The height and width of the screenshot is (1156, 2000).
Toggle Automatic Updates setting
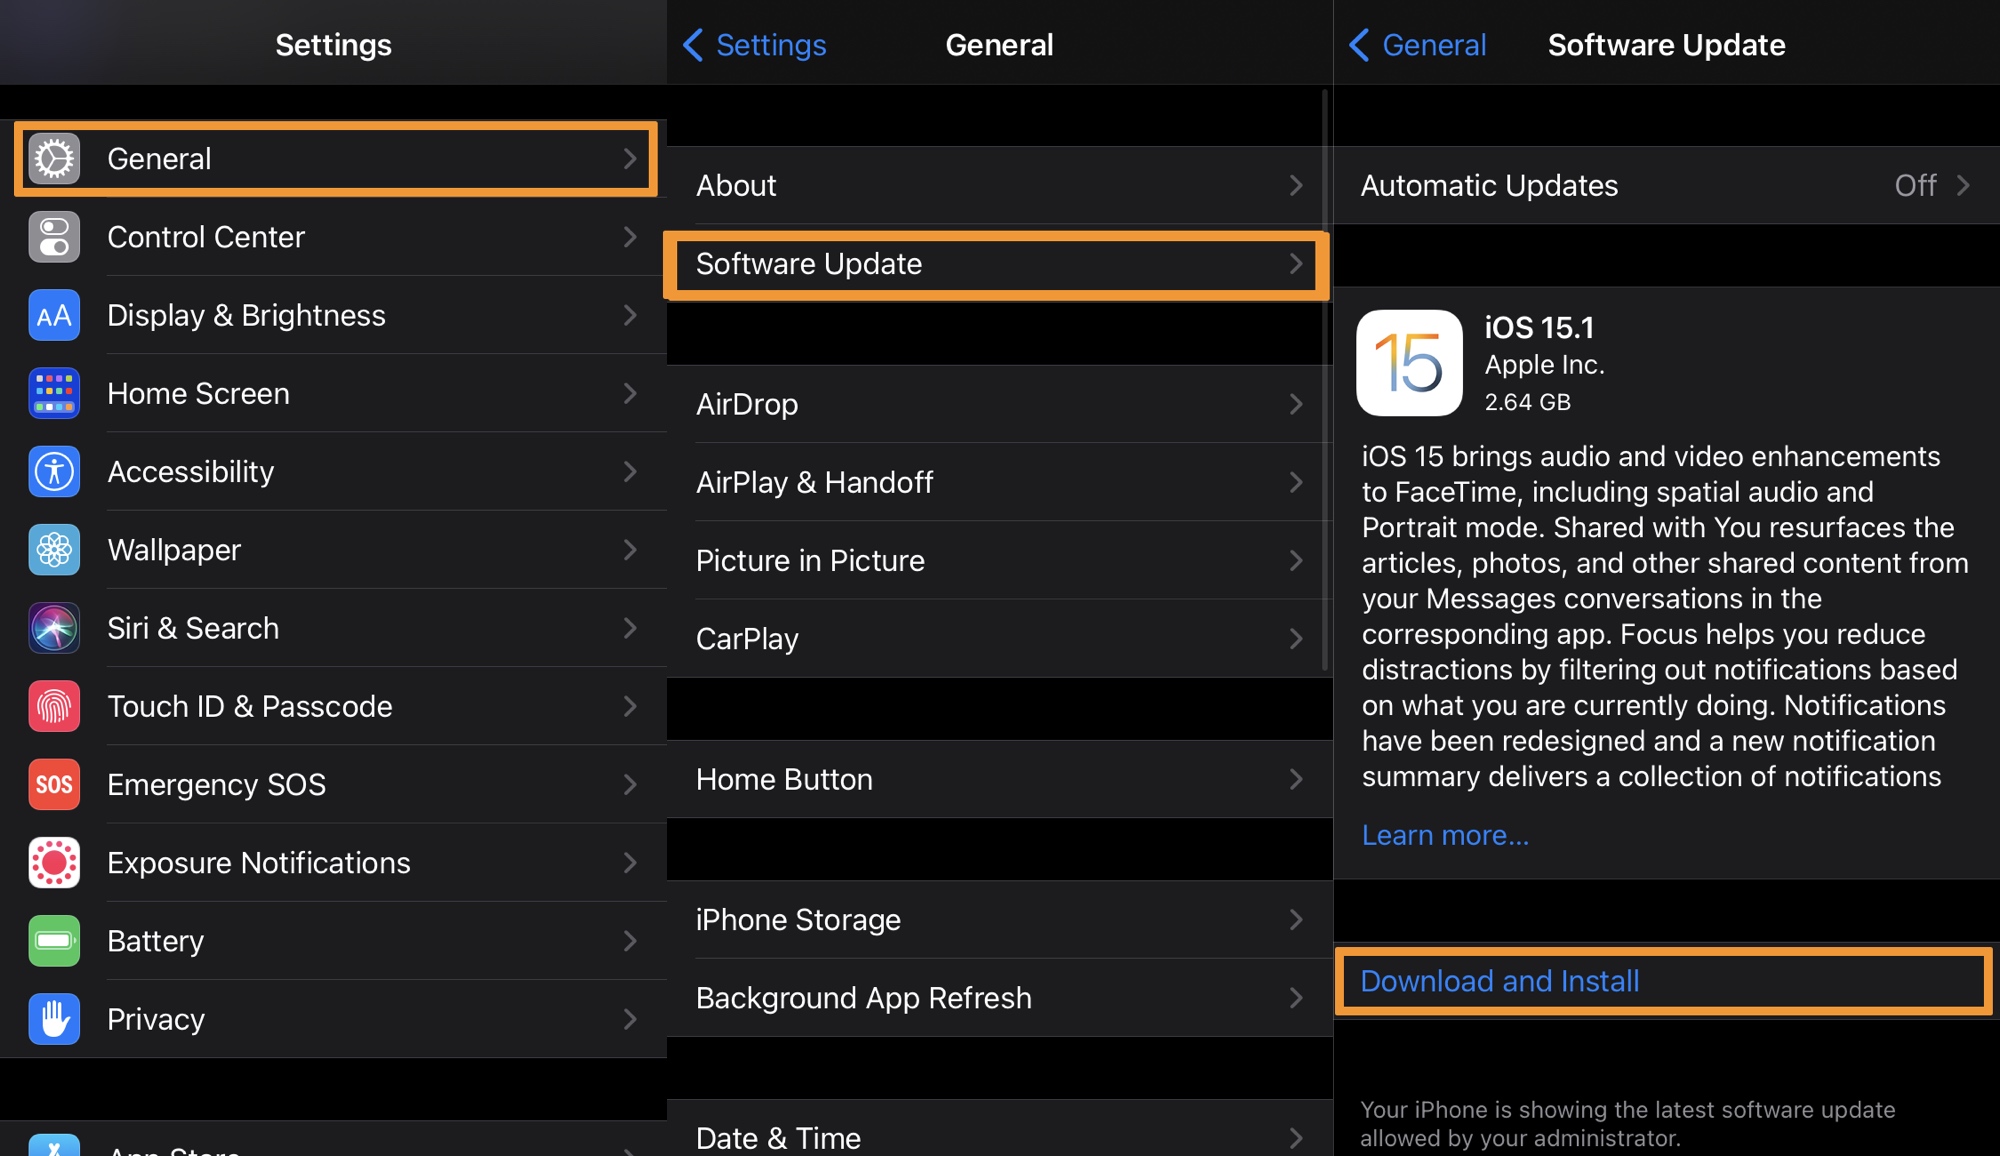click(1664, 184)
